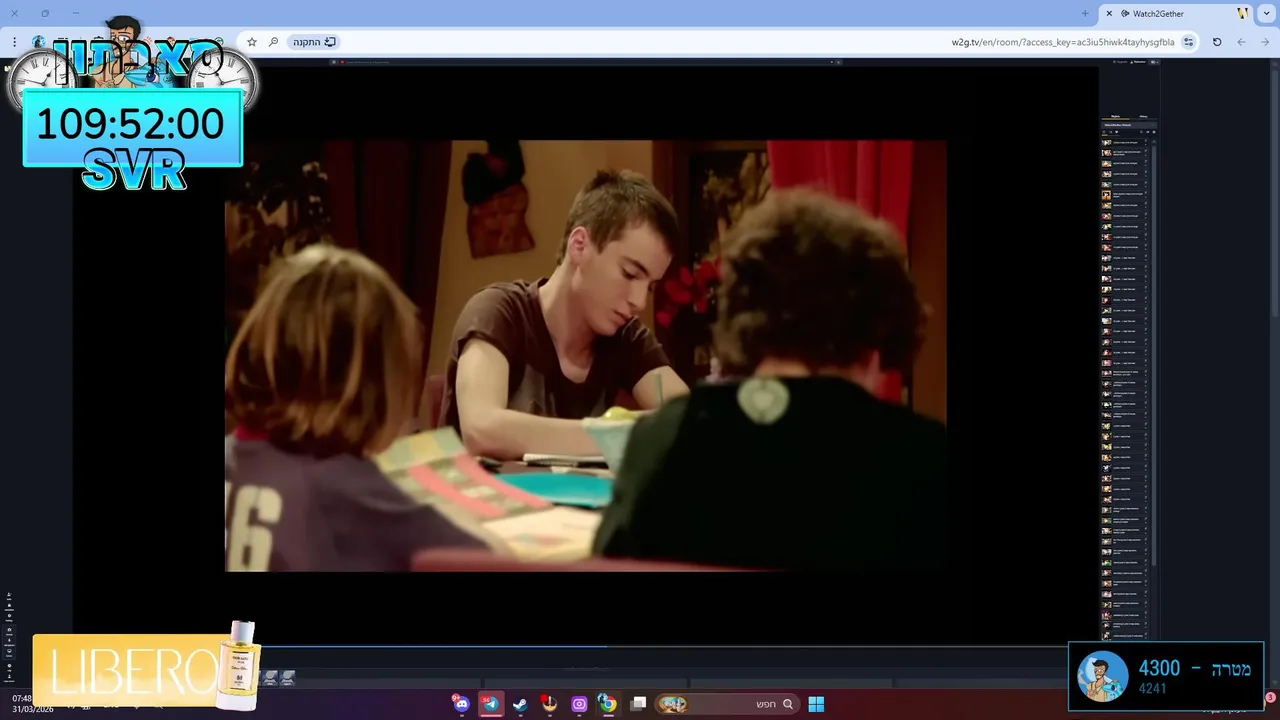Go back in browser history
Viewport: 1280px width, 720px height.
click(1265, 42)
